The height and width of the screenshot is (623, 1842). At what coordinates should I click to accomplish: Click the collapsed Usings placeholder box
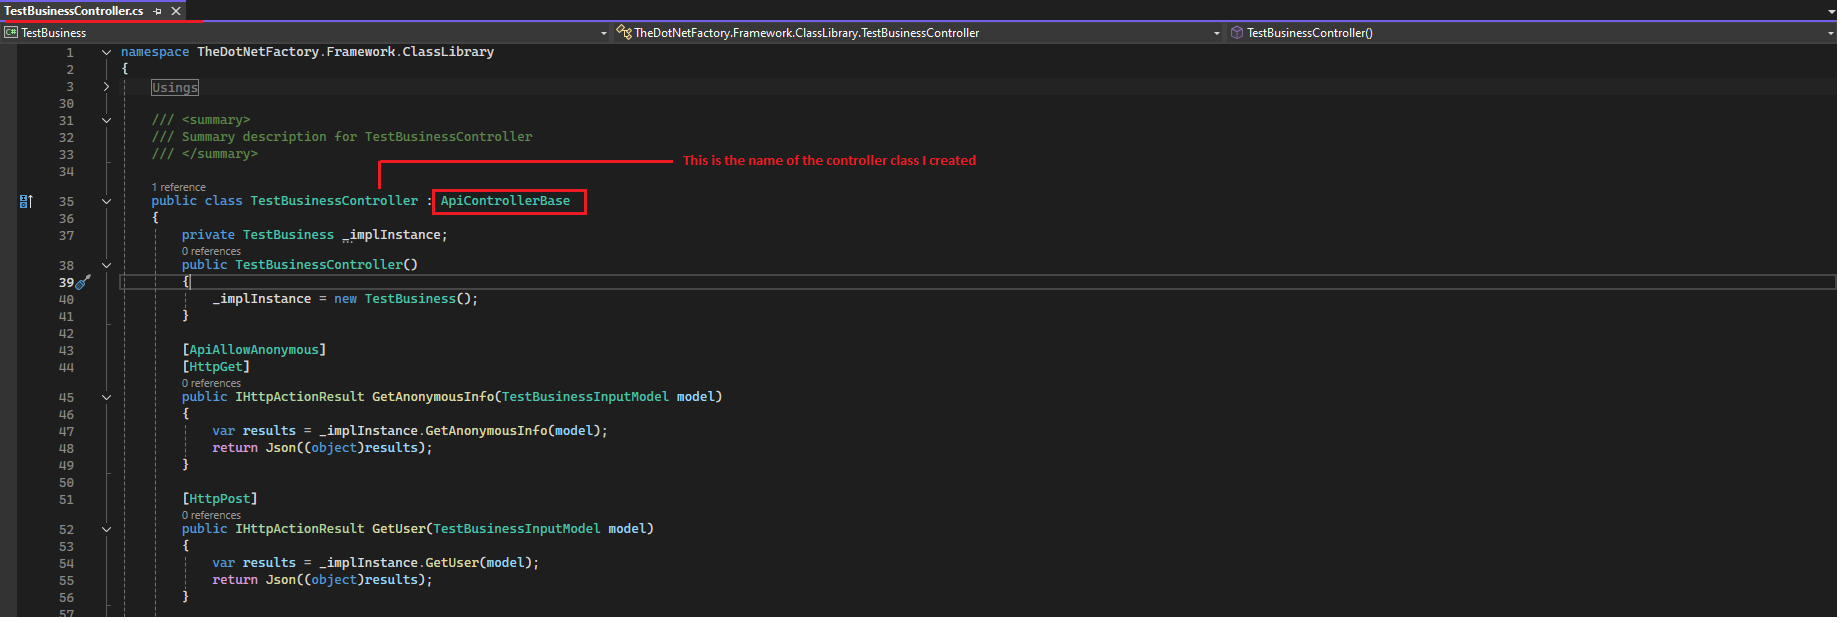click(175, 88)
